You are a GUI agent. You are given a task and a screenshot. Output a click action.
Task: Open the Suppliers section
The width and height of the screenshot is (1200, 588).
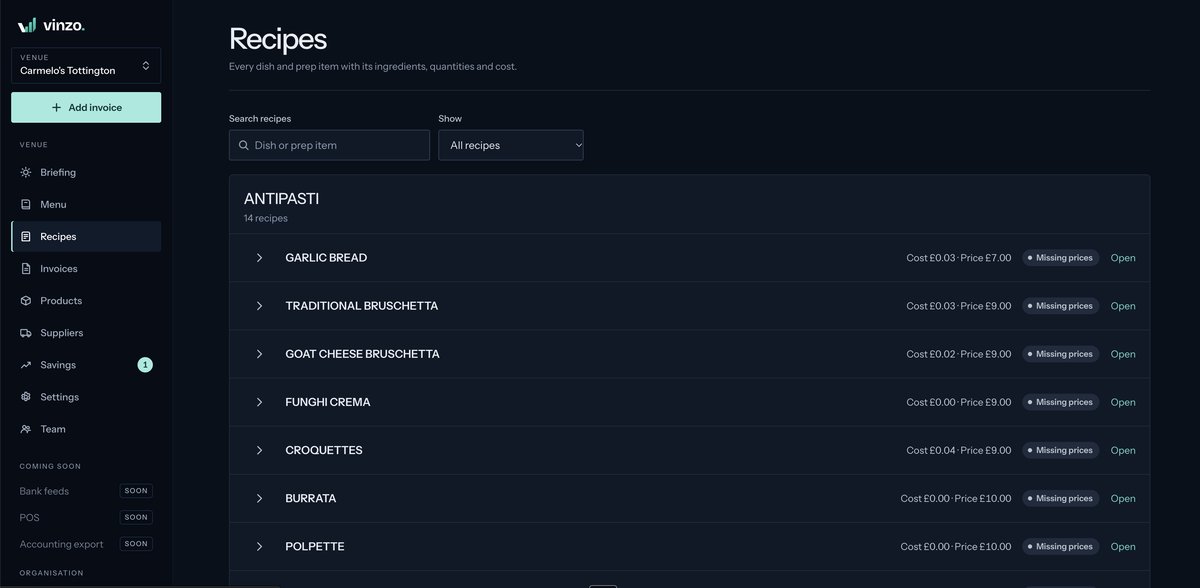(86, 333)
